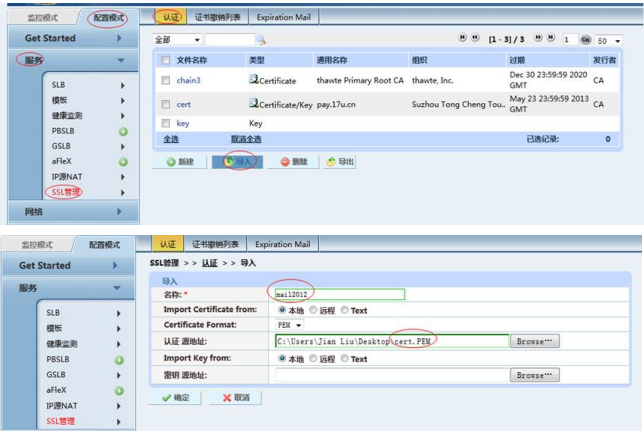Screen dimensions: 644x433
Task: Click the search magnifier beside the filter box
Action: [261, 40]
